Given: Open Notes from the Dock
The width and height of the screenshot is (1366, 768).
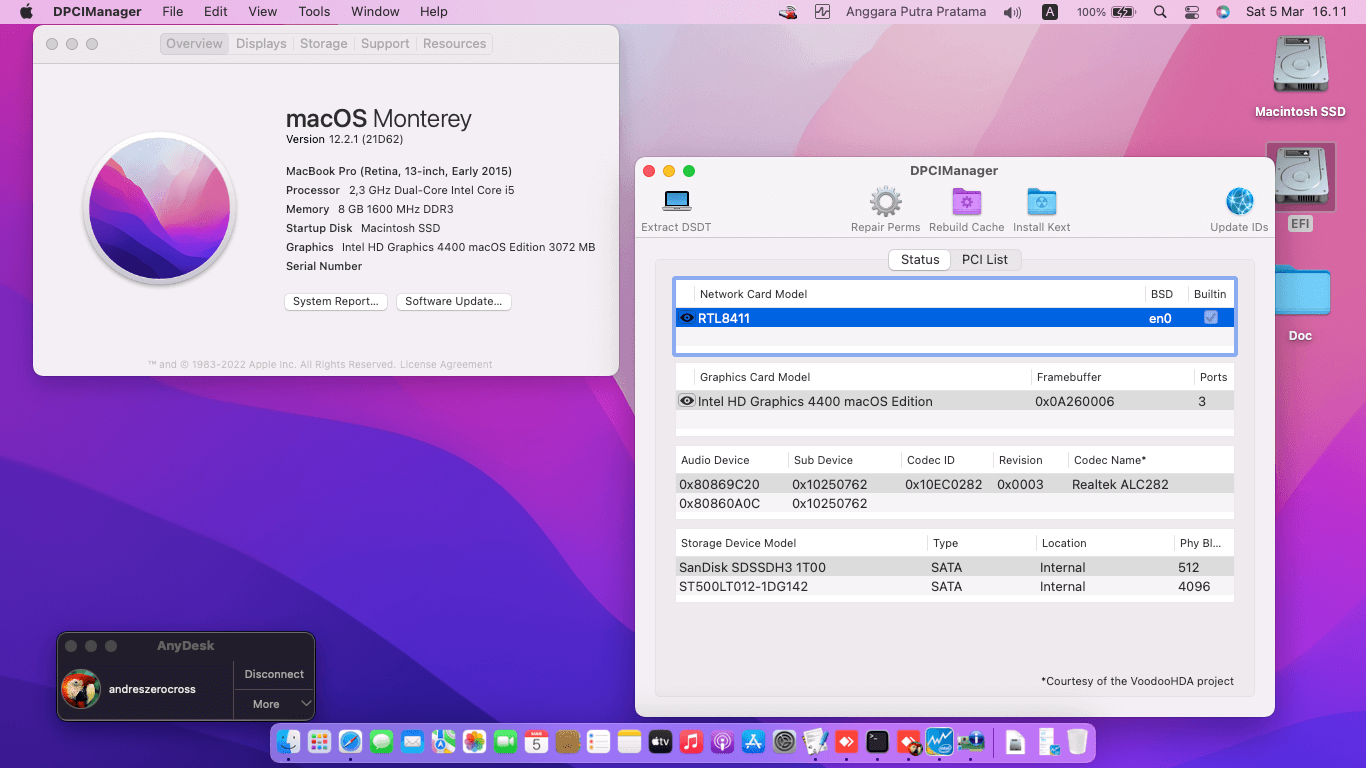Looking at the screenshot, I should [629, 742].
